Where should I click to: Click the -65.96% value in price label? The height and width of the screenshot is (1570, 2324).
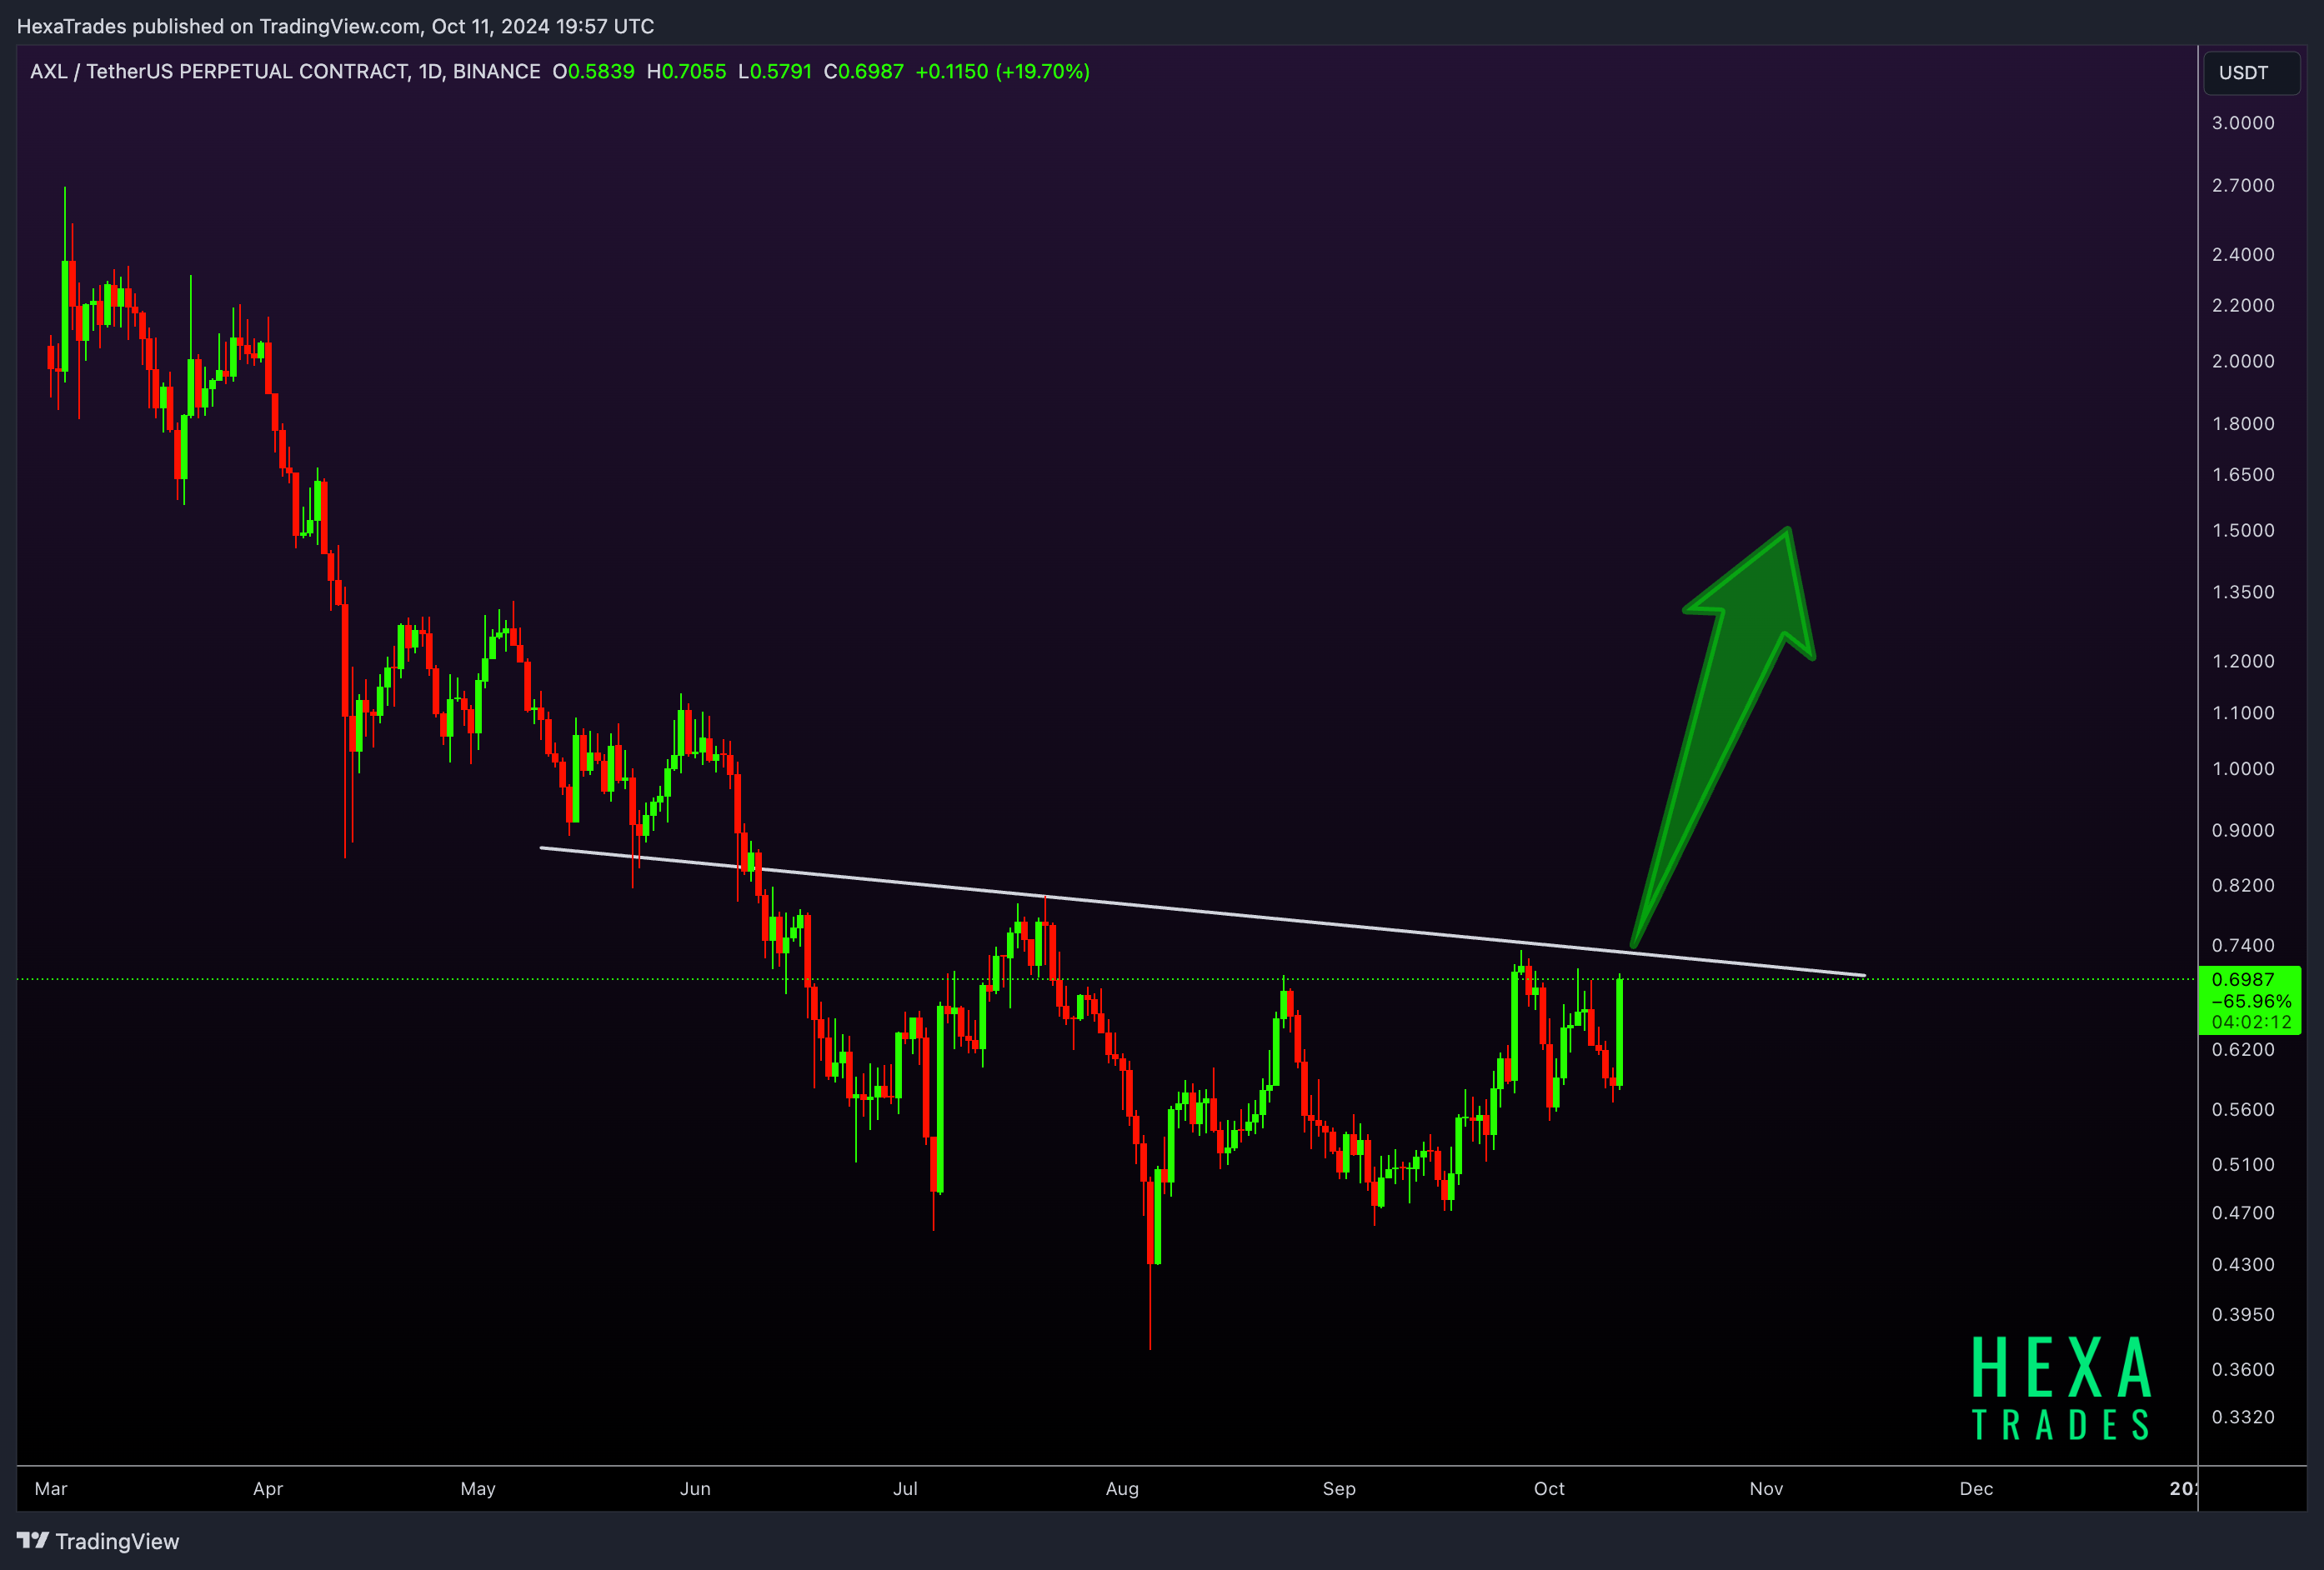(x=2250, y=1001)
